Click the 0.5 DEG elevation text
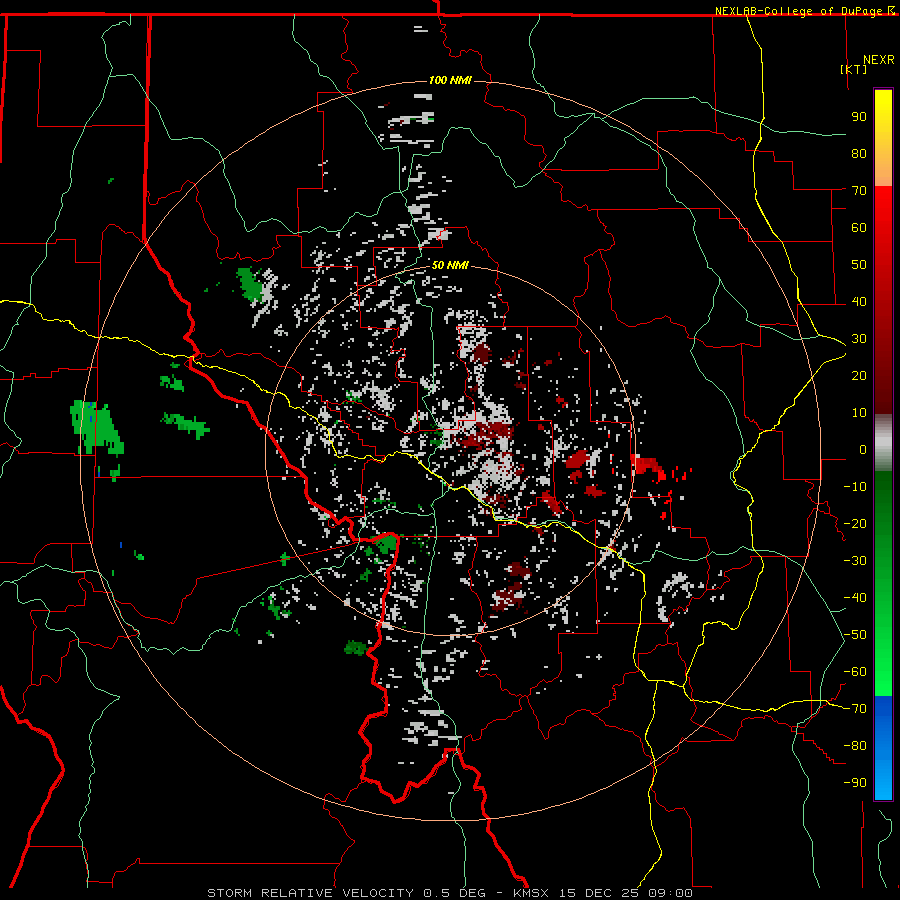 [x=454, y=893]
